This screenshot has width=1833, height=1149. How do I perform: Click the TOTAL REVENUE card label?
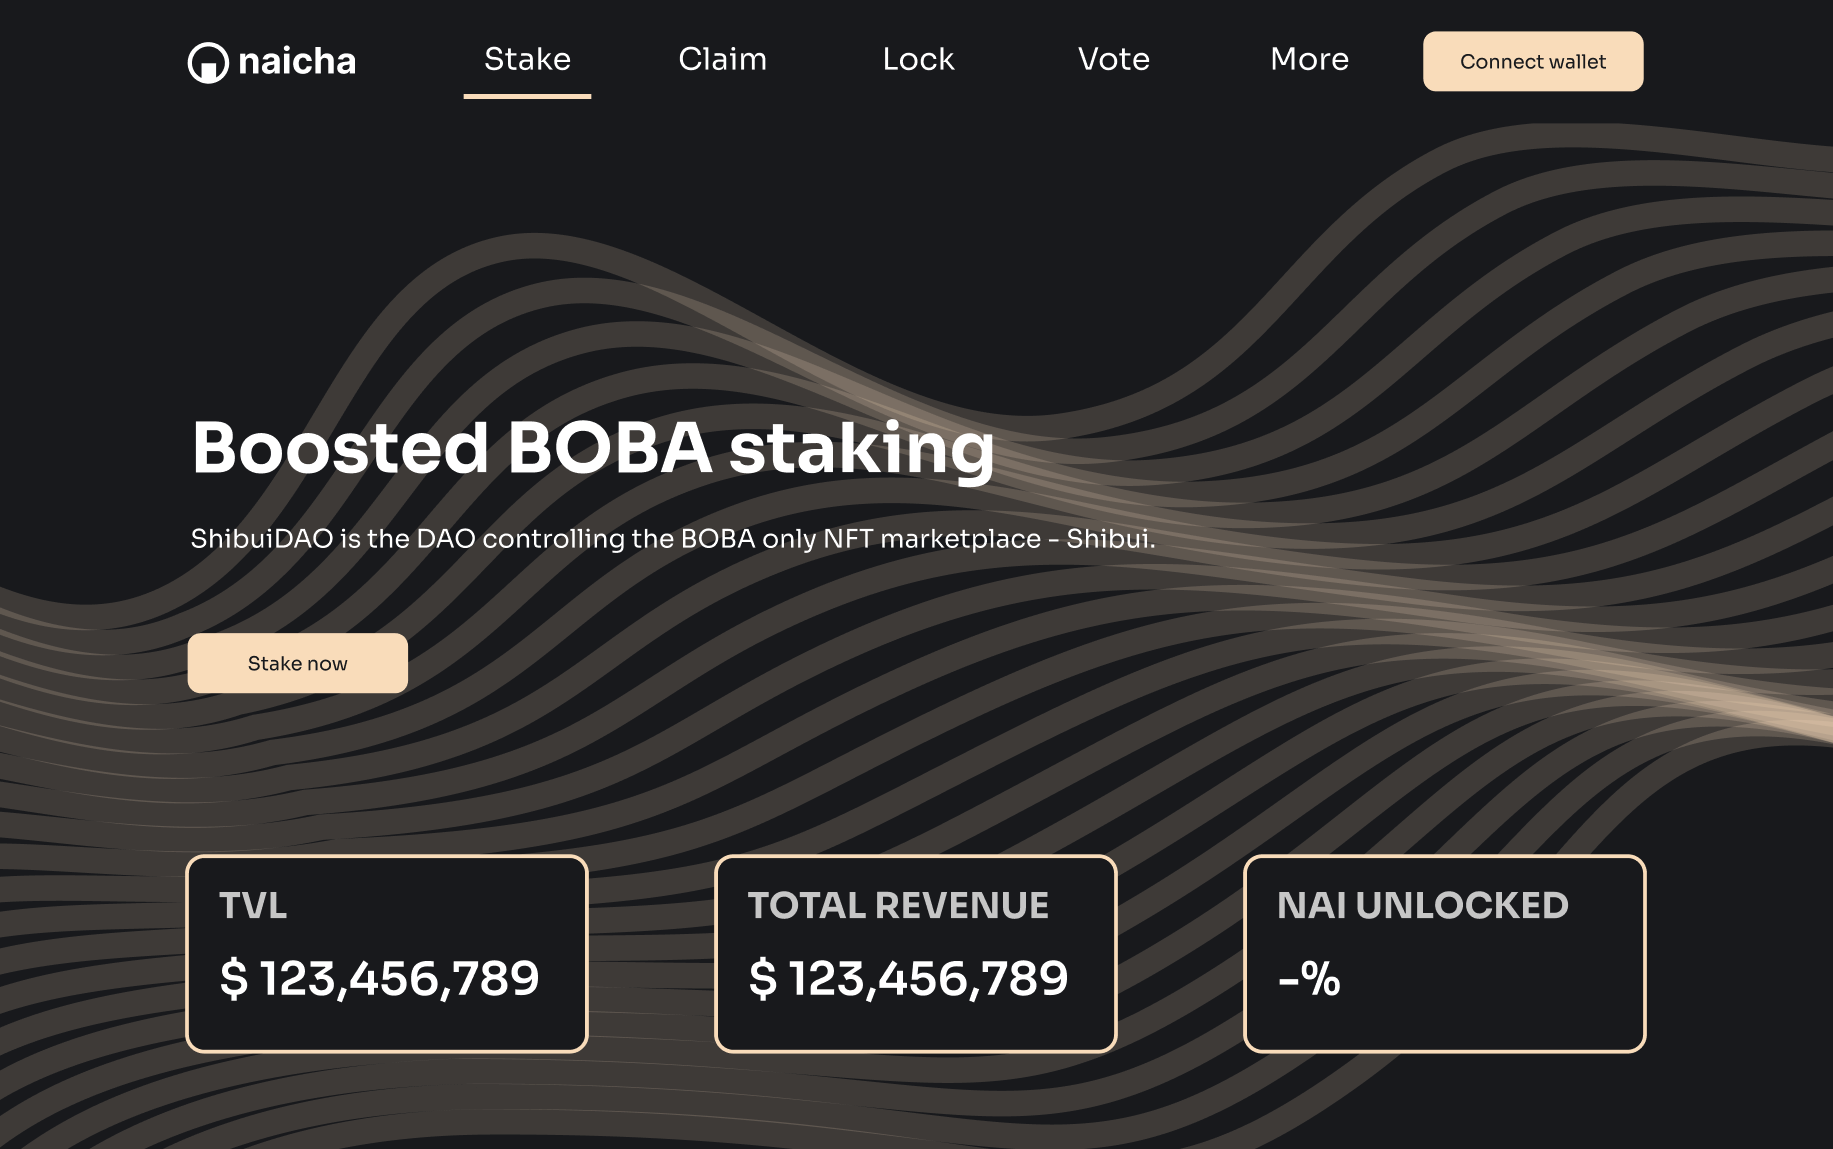pyautogui.click(x=898, y=906)
